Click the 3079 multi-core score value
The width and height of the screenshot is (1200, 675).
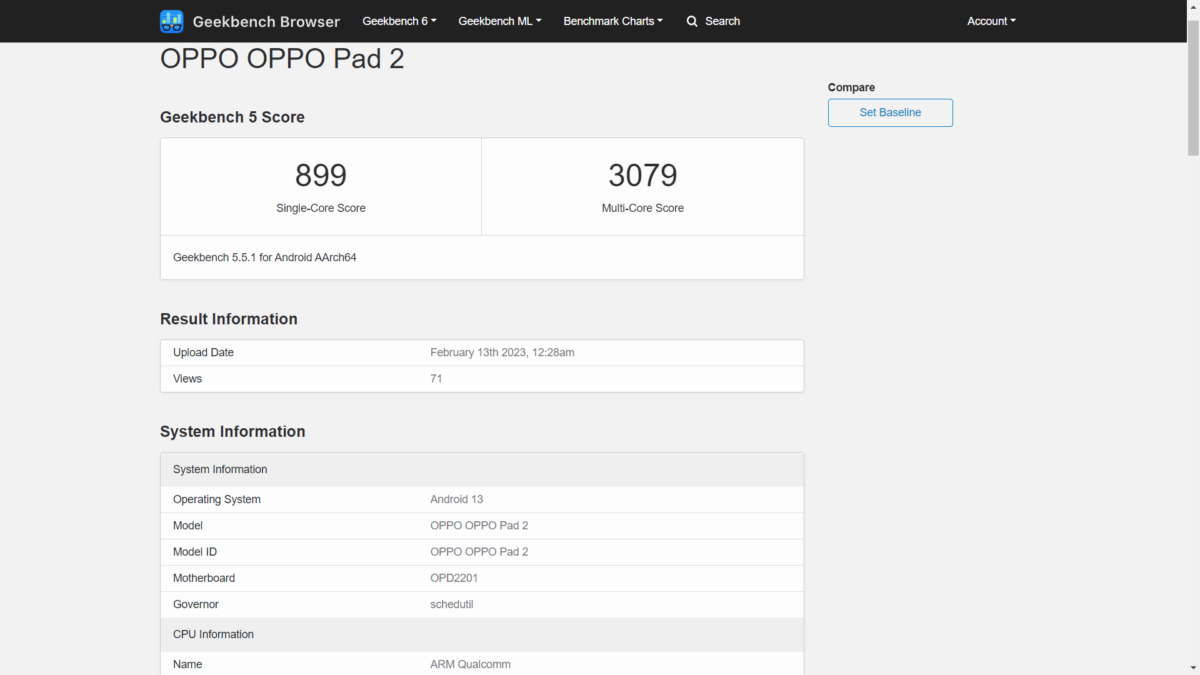point(642,176)
